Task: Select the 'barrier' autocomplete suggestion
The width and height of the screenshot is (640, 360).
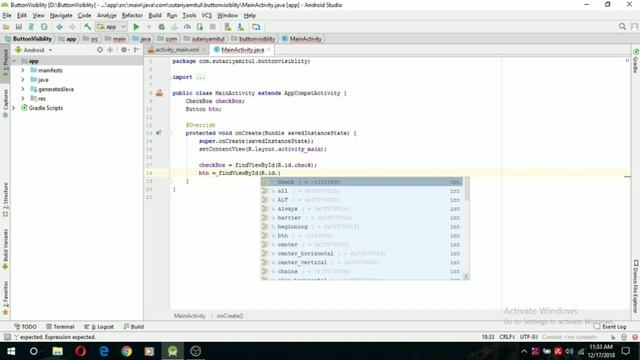Action: click(362, 218)
